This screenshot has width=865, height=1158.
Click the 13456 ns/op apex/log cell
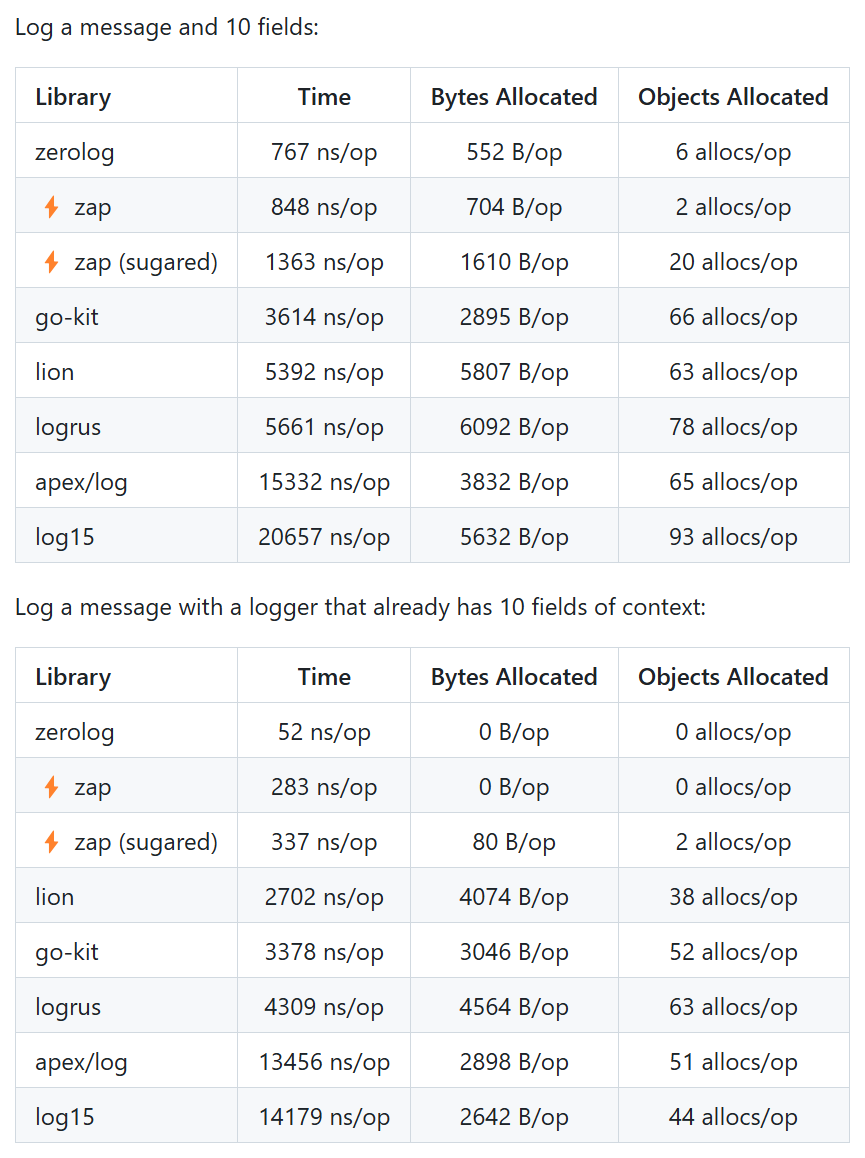point(324,1062)
